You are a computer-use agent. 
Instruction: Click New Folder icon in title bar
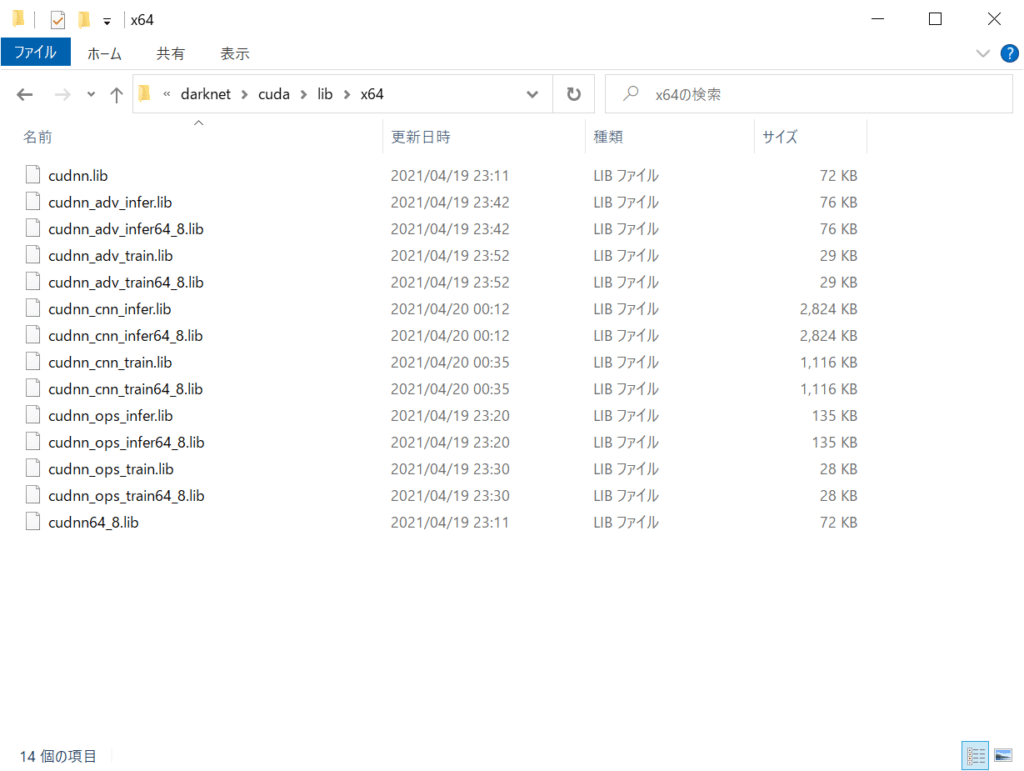(84, 20)
